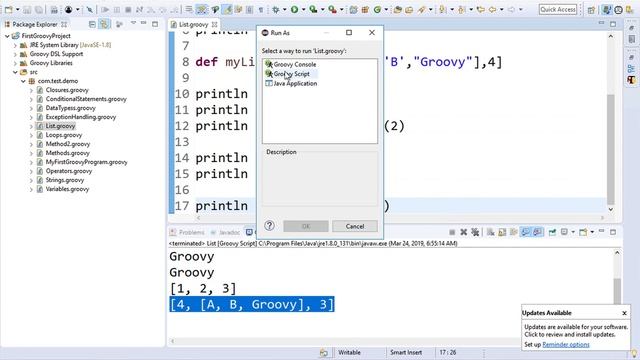Click the Save All toolbar icon
This screenshot has height=360, width=640.
39,9
